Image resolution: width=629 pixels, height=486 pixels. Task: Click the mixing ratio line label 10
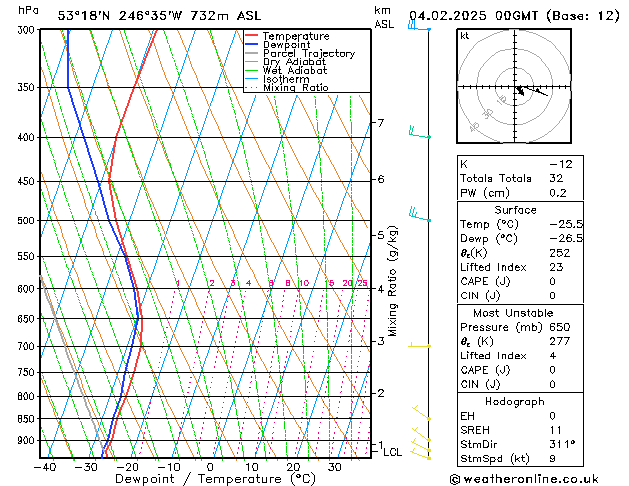pyautogui.click(x=304, y=283)
